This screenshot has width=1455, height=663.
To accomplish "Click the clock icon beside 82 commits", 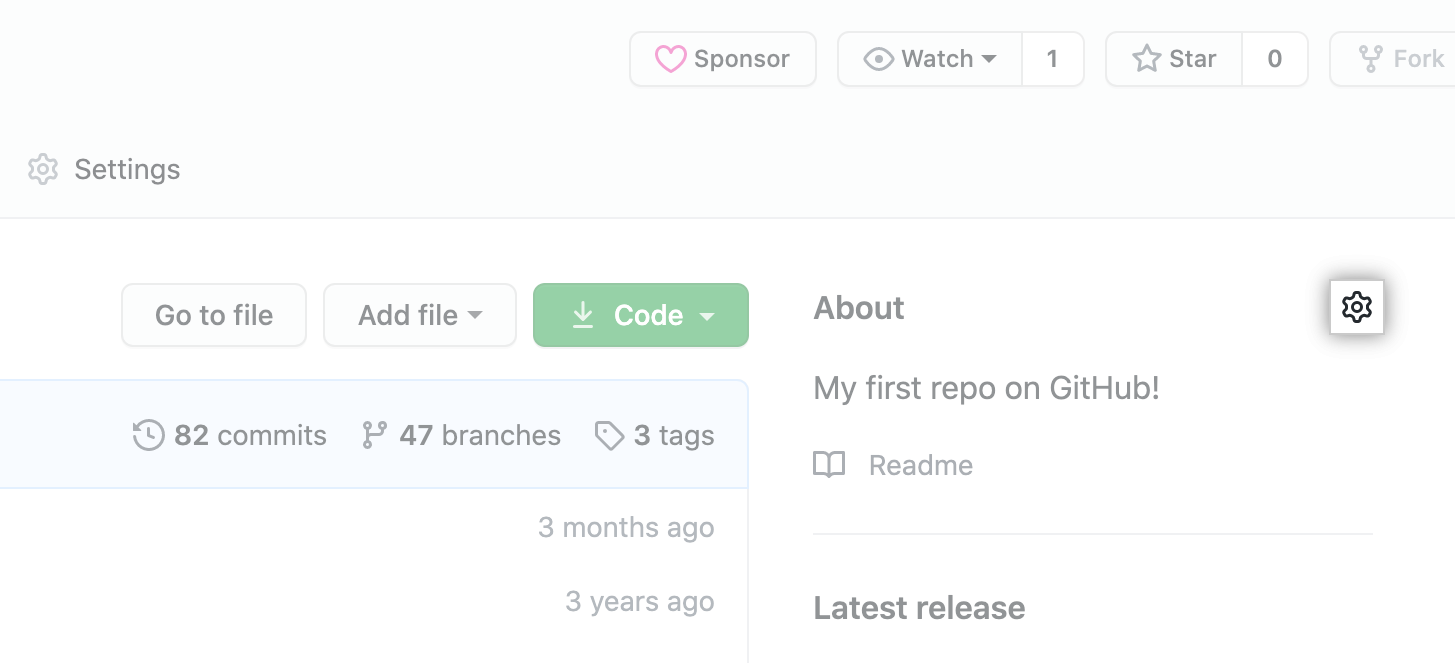I will pyautogui.click(x=147, y=435).
